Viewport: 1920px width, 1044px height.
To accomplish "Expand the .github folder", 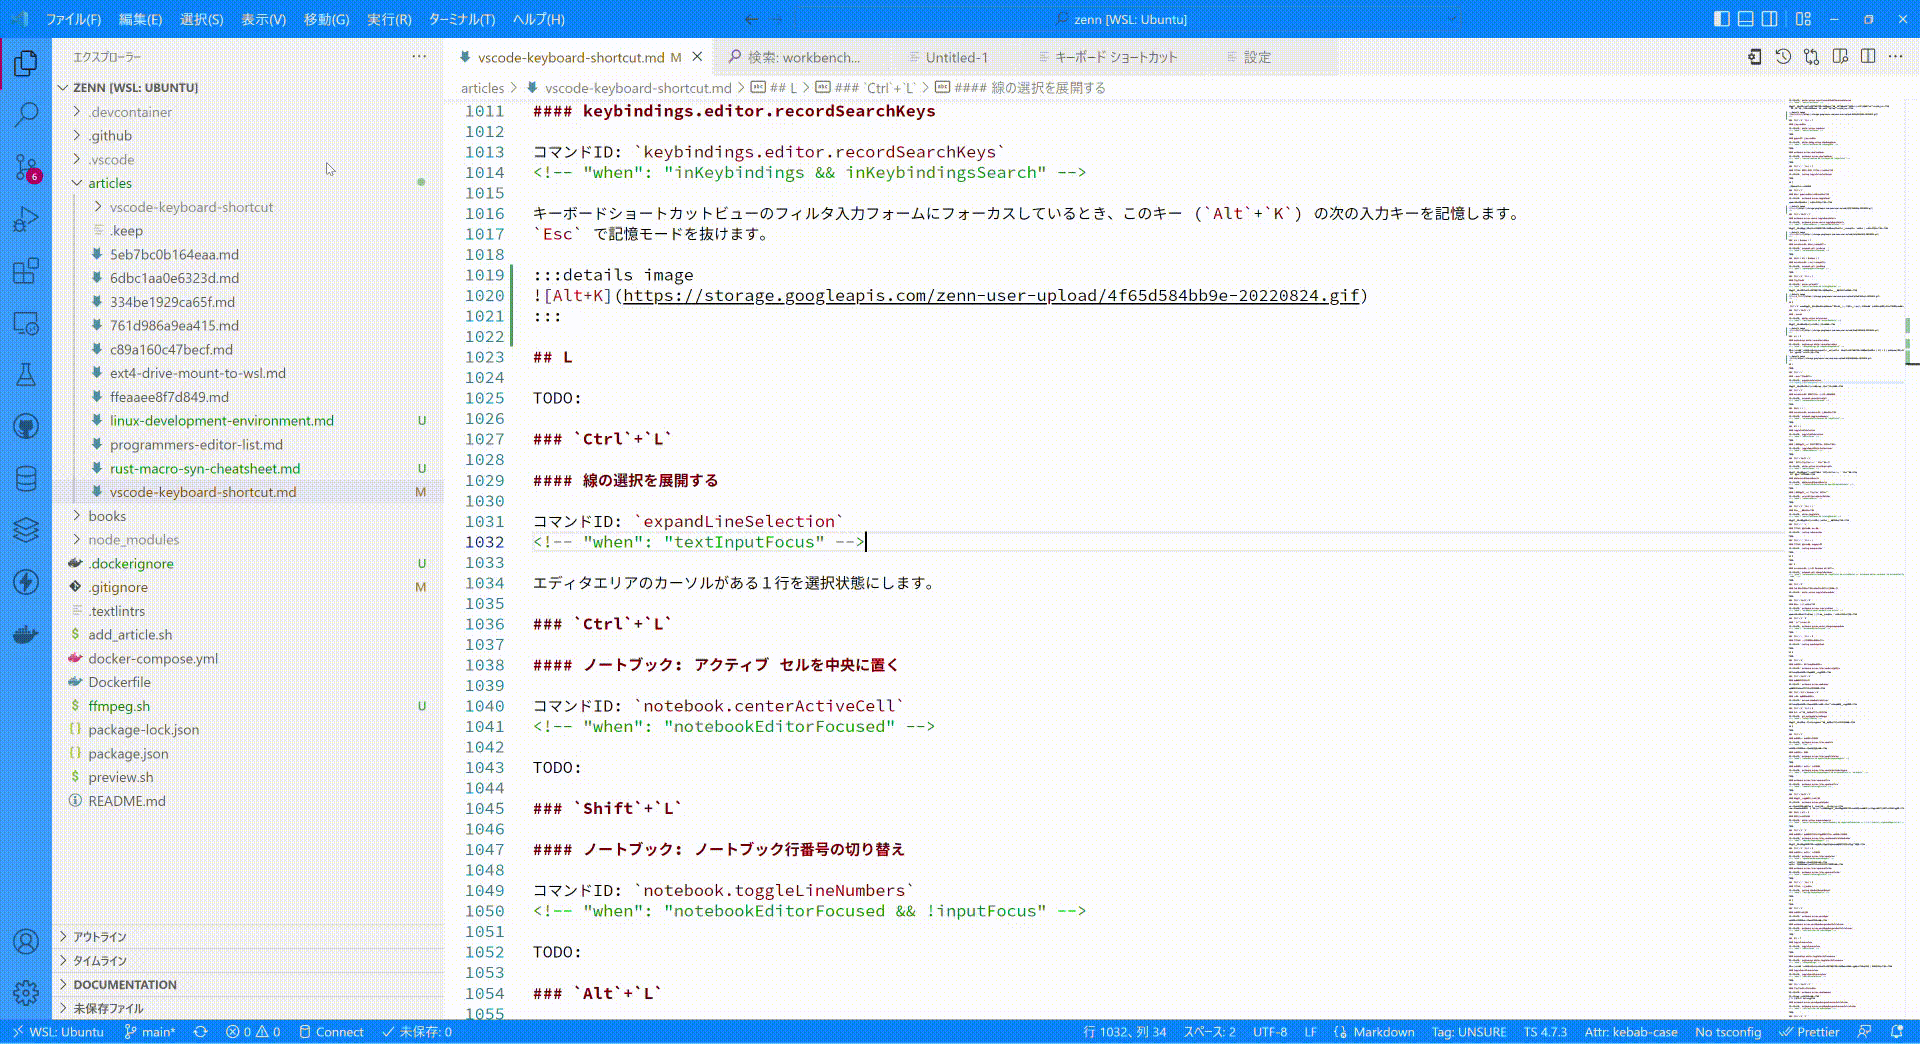I will pyautogui.click(x=247, y=136).
